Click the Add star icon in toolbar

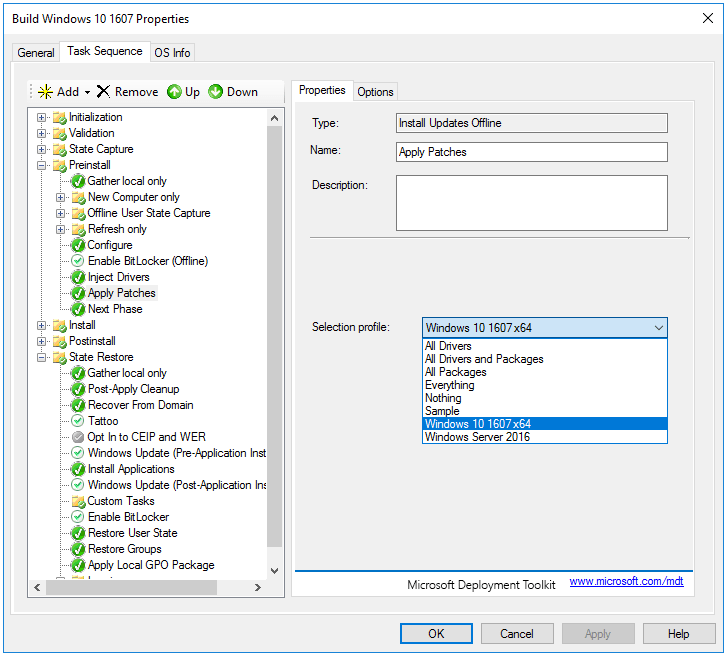click(45, 92)
